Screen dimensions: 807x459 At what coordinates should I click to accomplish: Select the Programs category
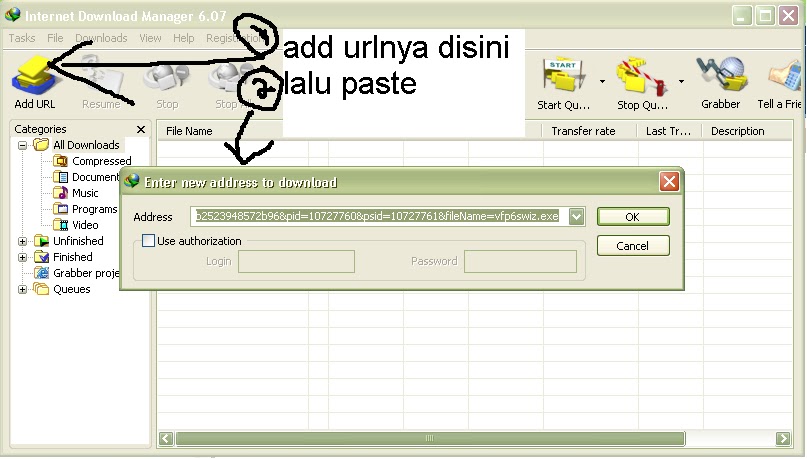click(x=85, y=209)
